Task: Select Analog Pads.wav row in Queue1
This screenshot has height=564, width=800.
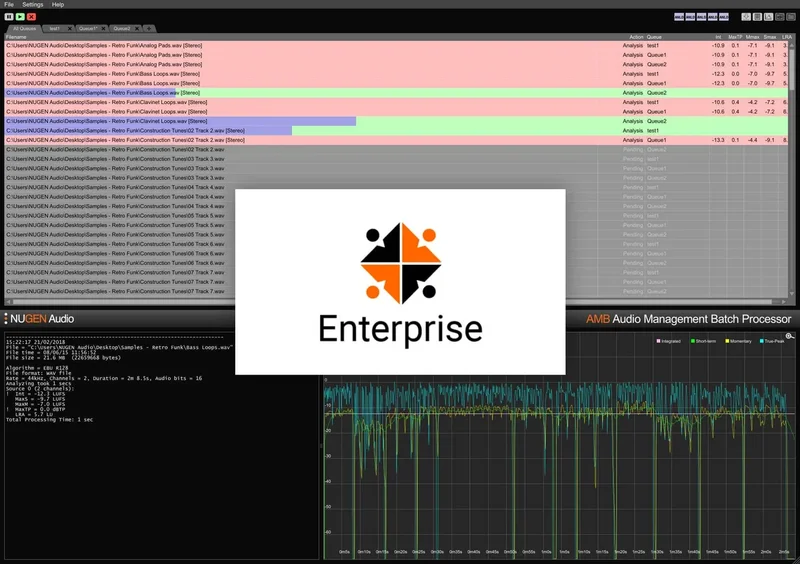Action: click(396, 55)
